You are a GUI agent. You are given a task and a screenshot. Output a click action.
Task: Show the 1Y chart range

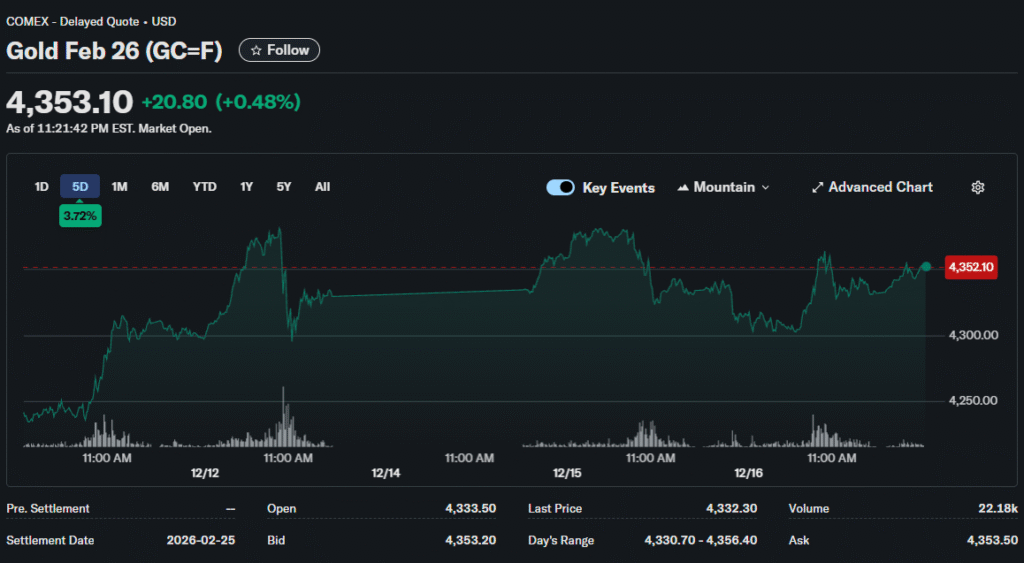[x=246, y=186]
